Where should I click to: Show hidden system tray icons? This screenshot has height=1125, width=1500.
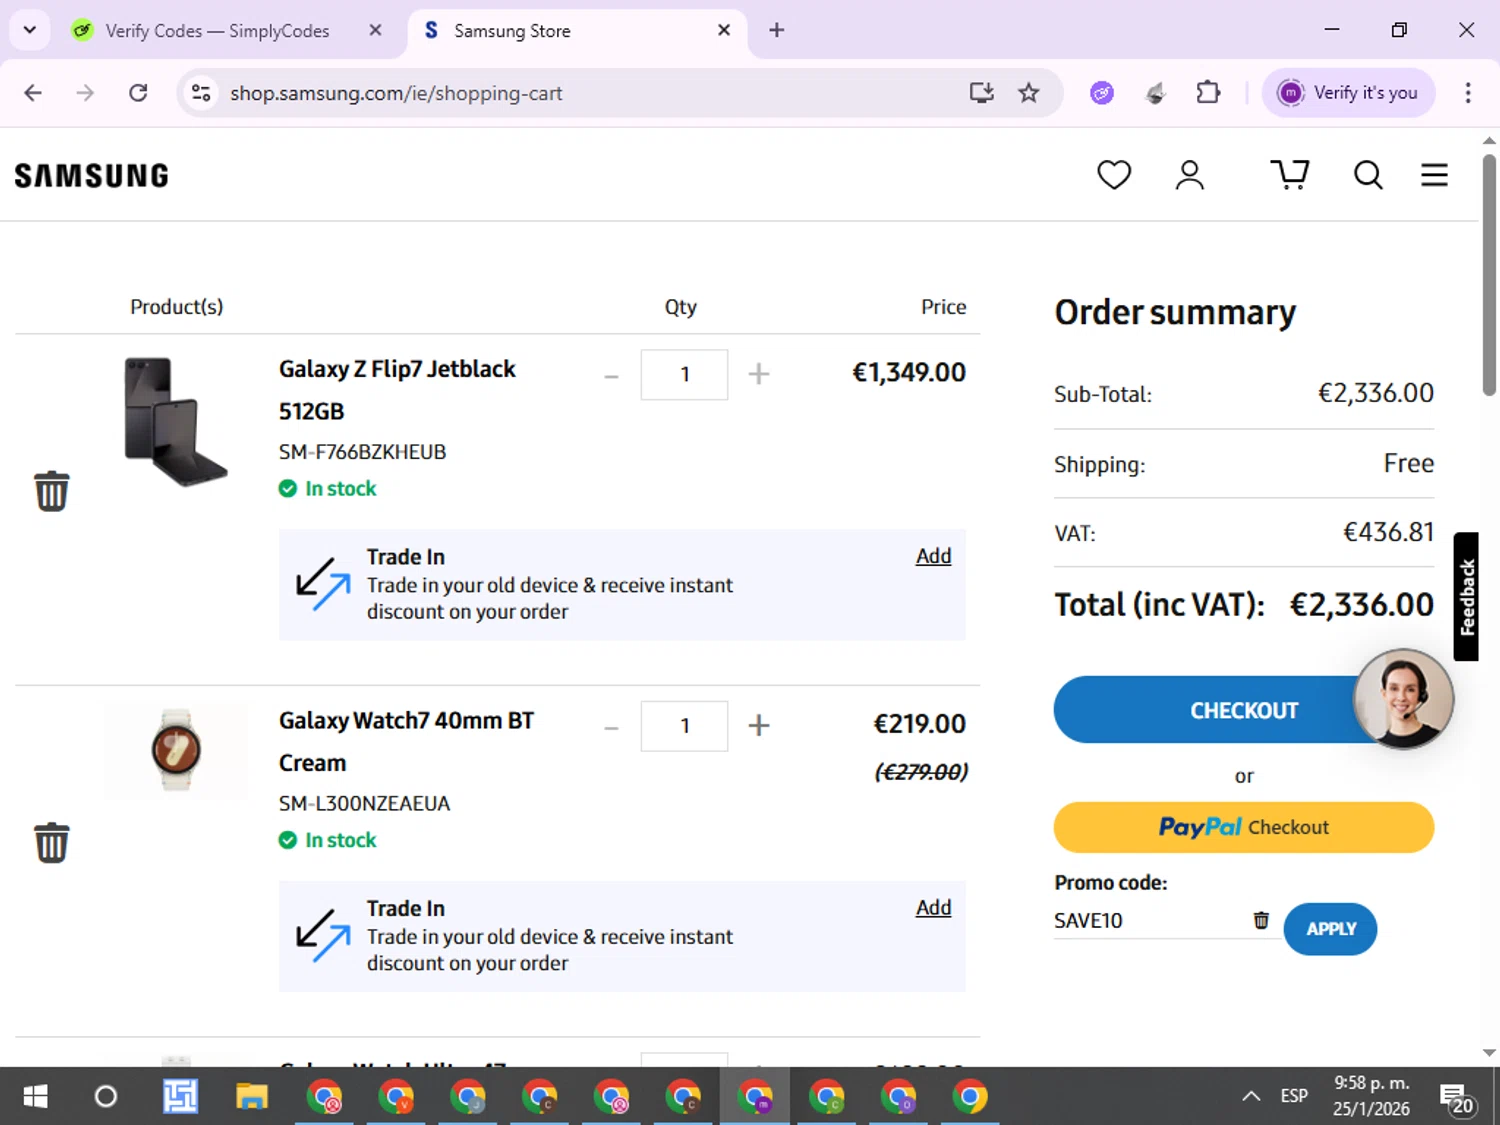(1250, 1096)
